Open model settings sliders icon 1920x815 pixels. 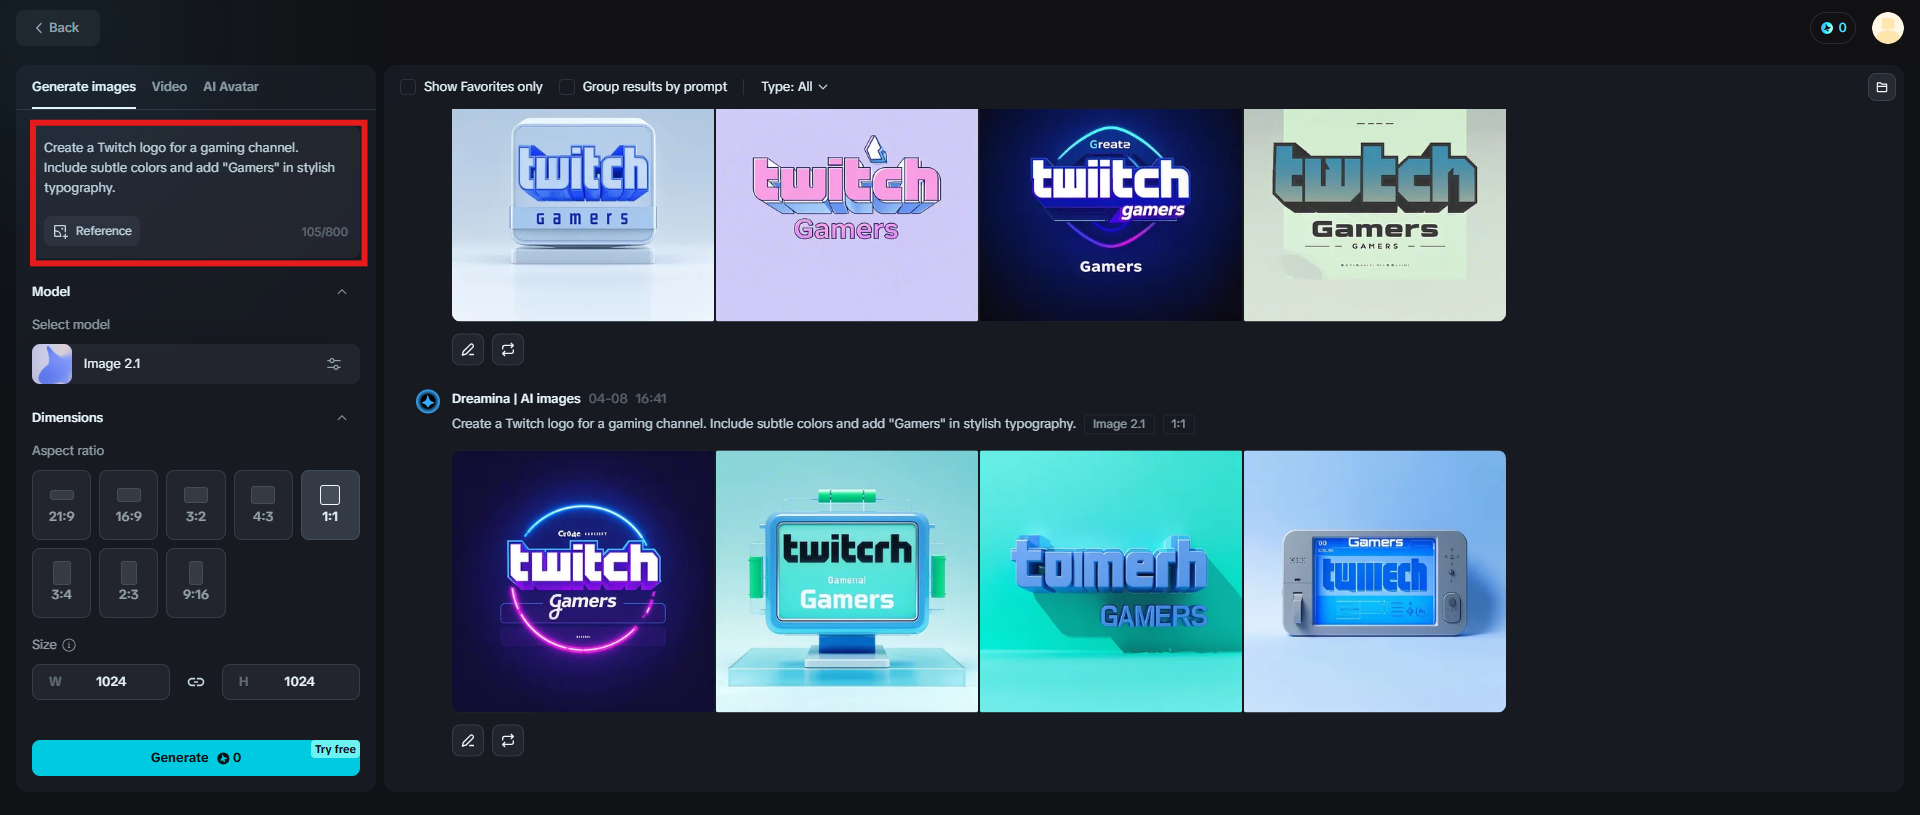334,364
